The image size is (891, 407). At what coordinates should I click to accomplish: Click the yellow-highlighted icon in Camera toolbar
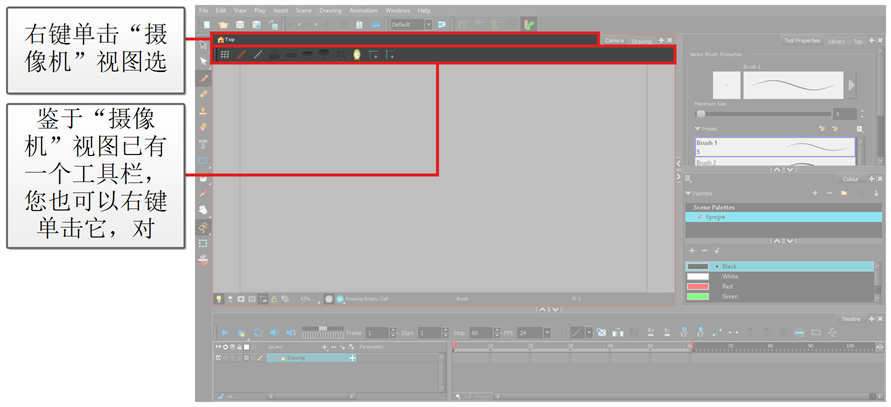coord(356,54)
